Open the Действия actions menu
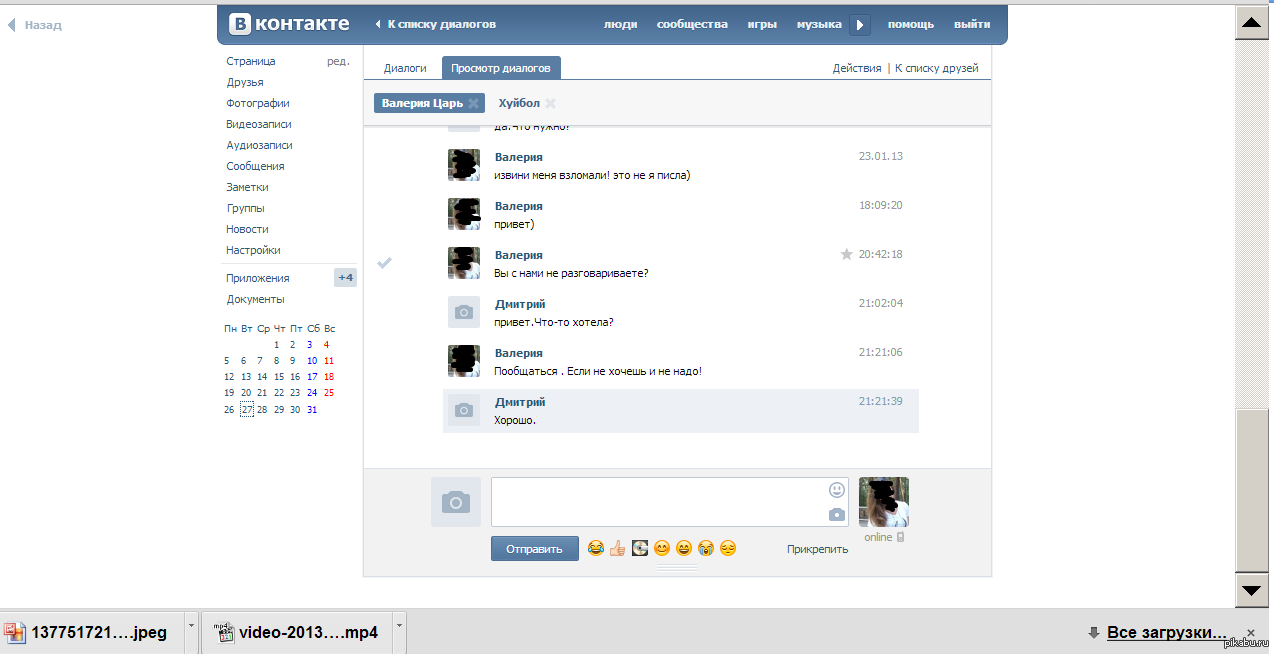Viewport: 1274px width, 654px height. click(x=857, y=68)
